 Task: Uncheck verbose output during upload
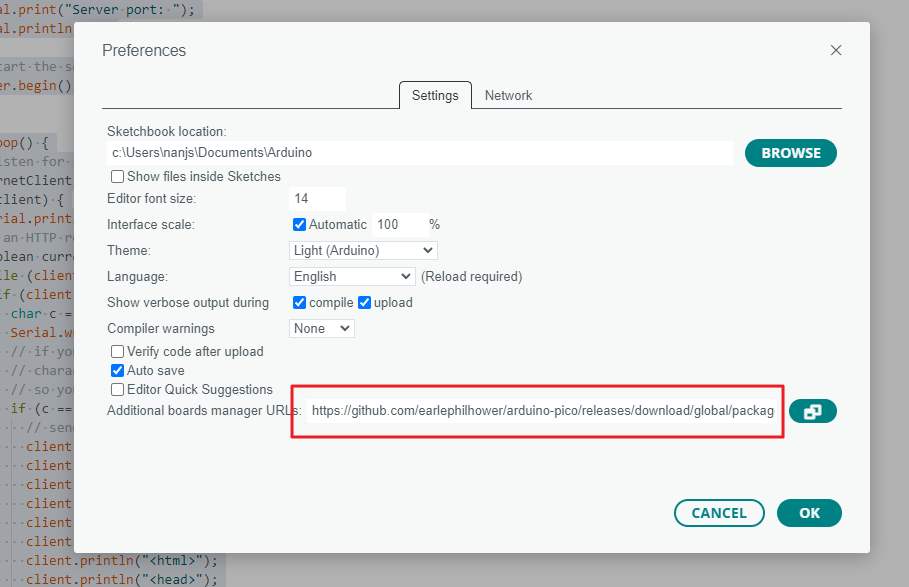tap(364, 302)
